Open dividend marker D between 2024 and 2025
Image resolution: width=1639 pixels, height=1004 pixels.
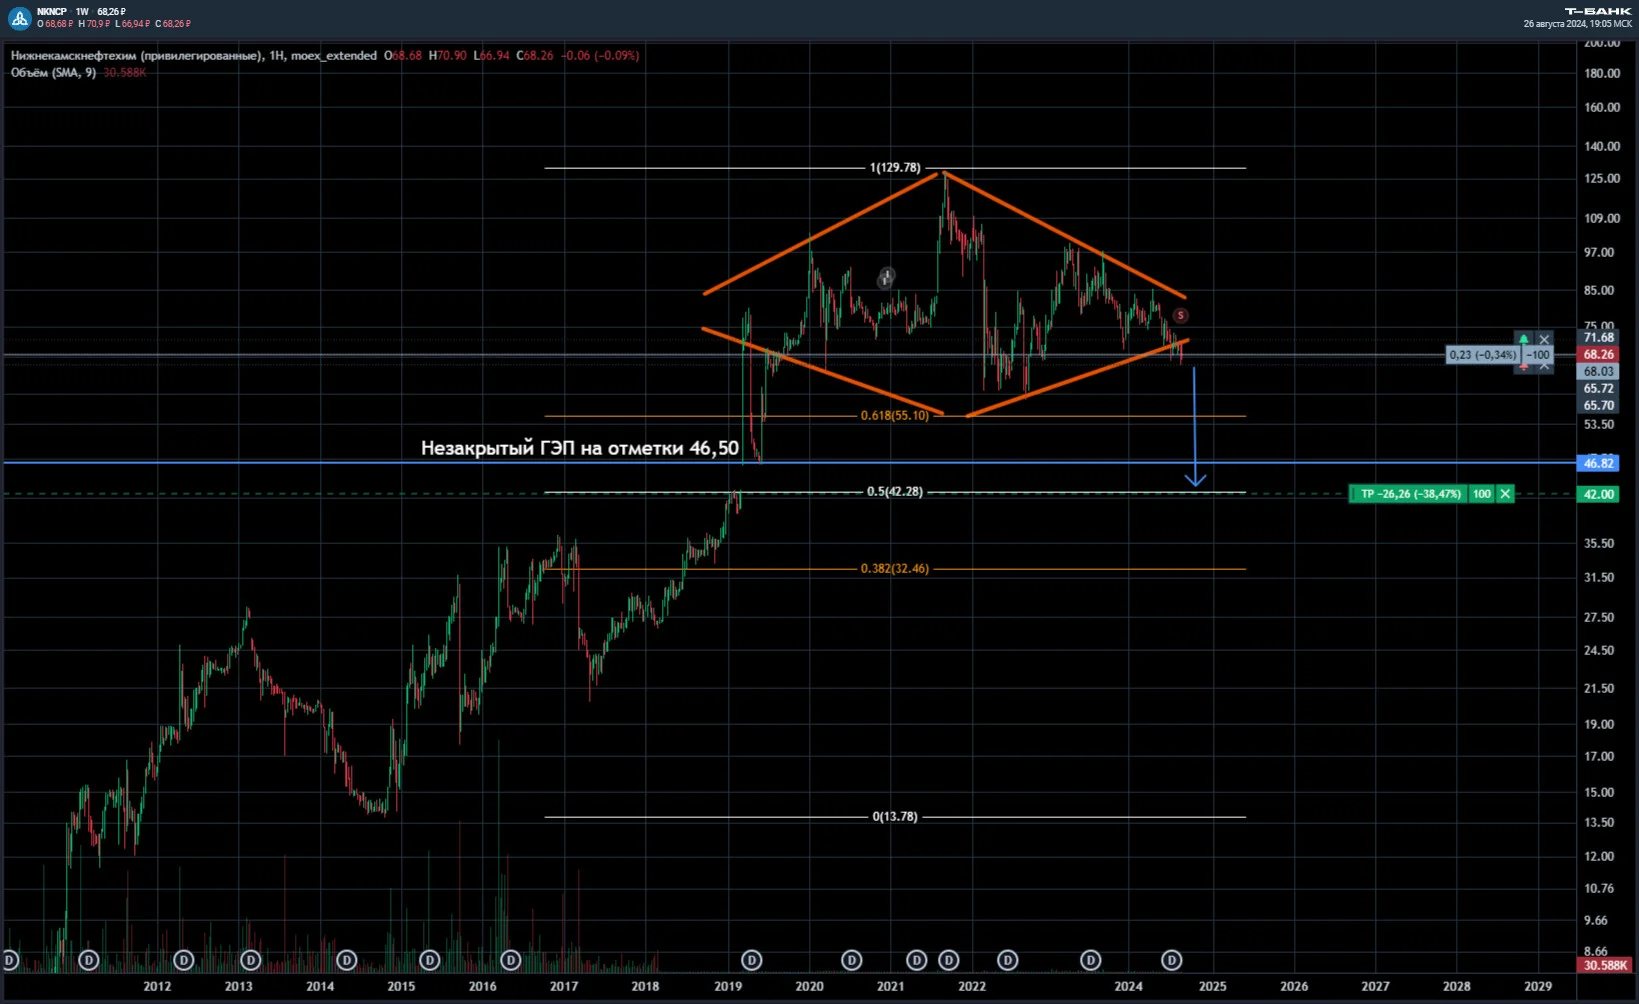click(1171, 960)
